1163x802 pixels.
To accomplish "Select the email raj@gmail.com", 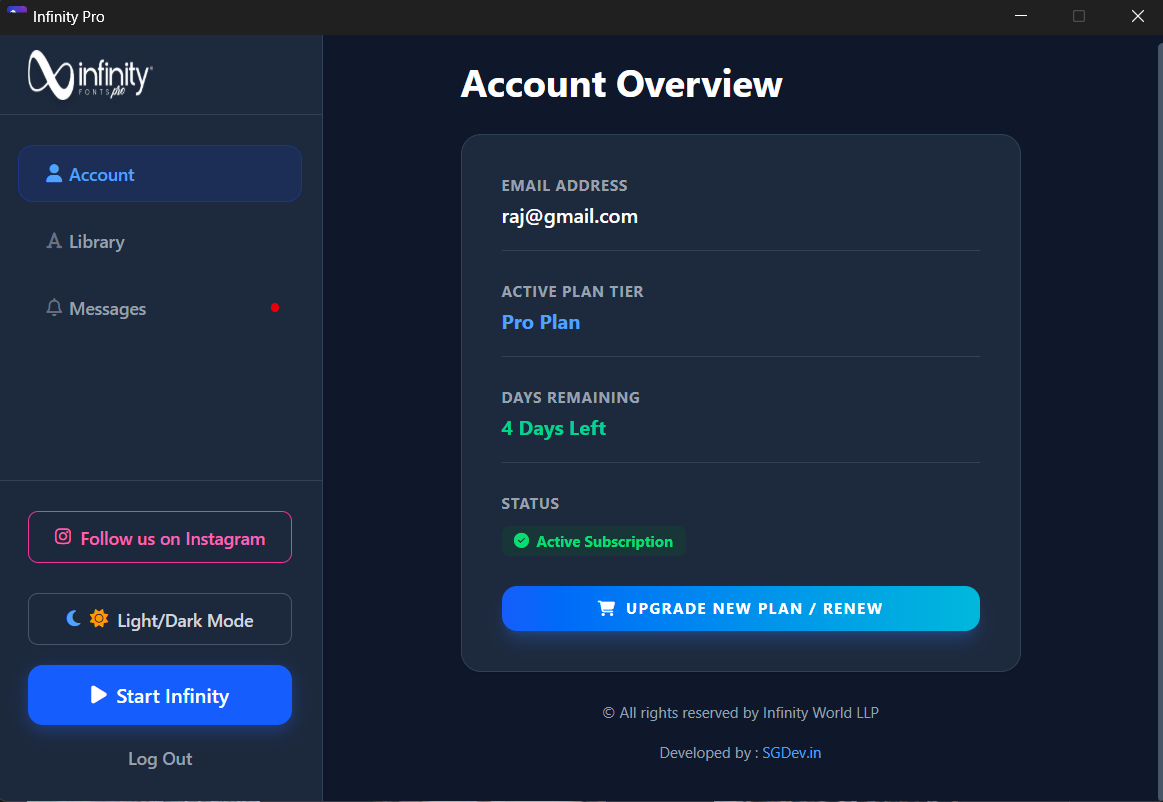I will tap(570, 217).
